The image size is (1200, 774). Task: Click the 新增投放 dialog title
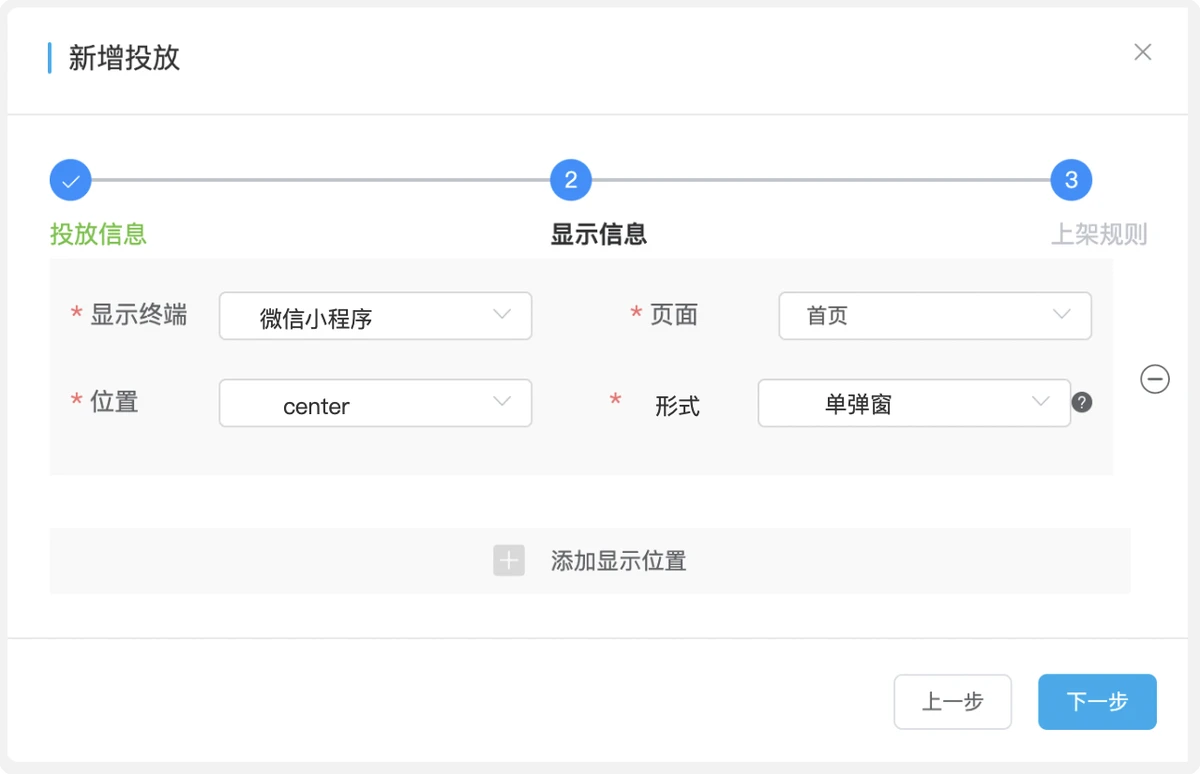click(124, 58)
